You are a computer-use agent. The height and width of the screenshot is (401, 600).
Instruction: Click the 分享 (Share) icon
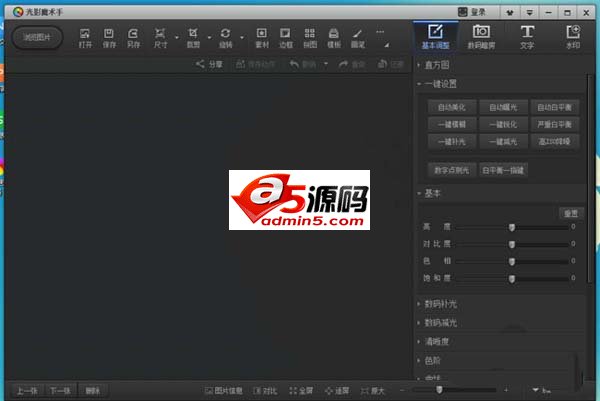209,64
